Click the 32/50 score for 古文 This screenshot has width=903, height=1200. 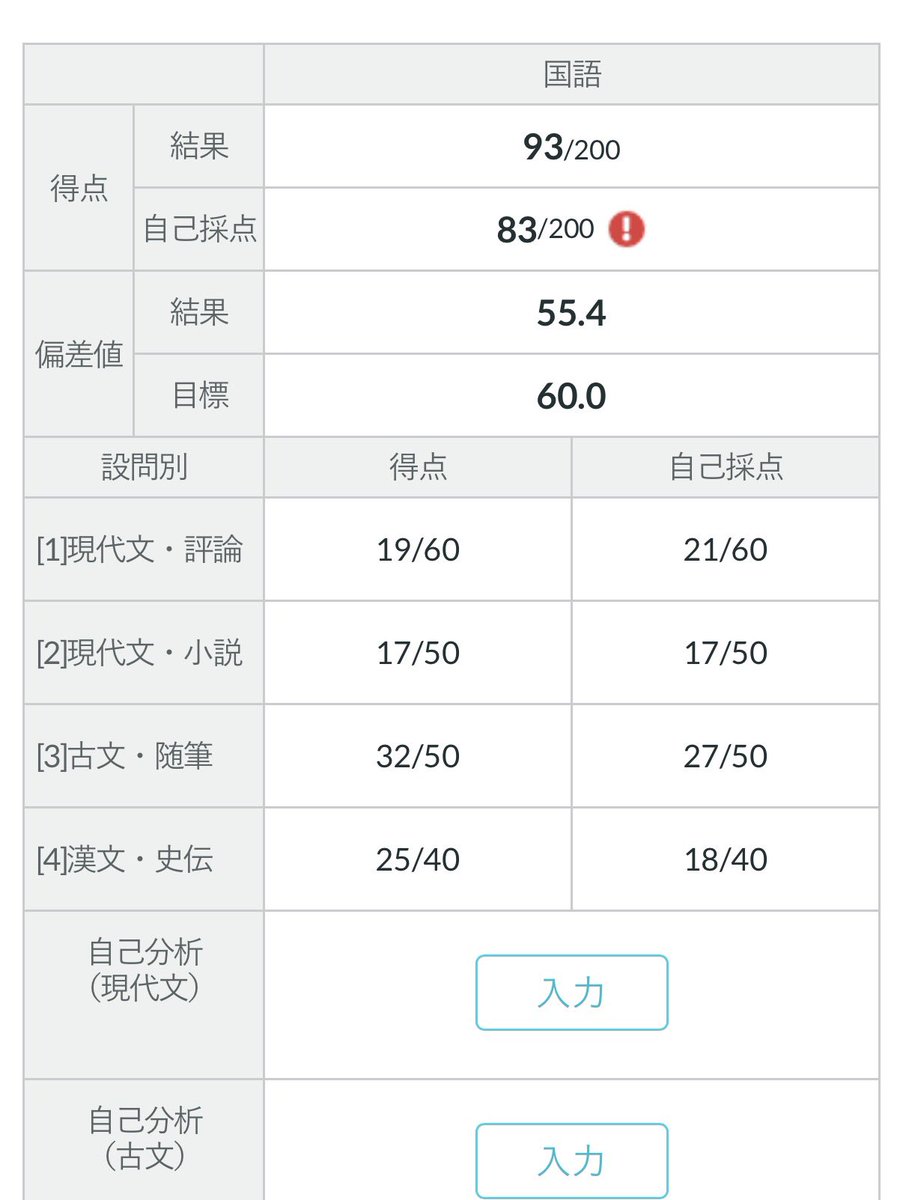(x=418, y=756)
